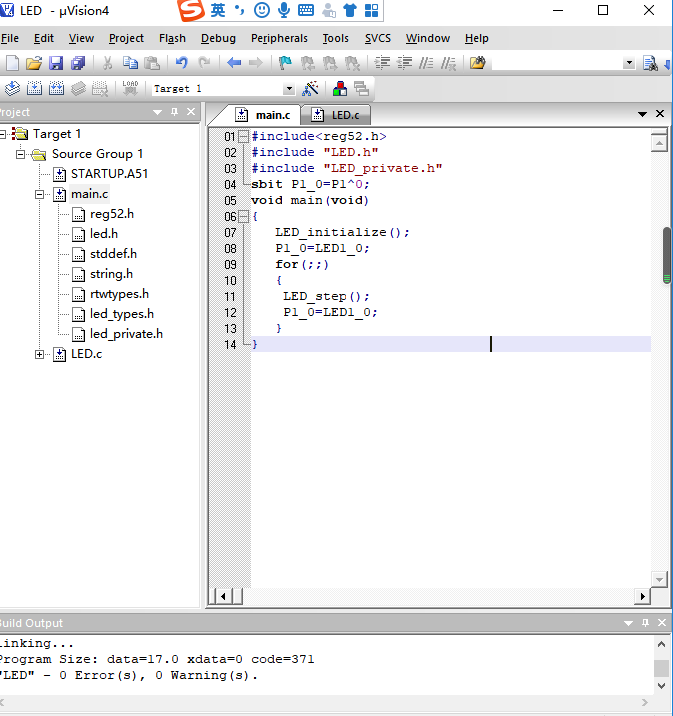Viewport: 673px width, 716px height.
Task: Click the Build Output scroll up arrow
Action: click(661, 644)
